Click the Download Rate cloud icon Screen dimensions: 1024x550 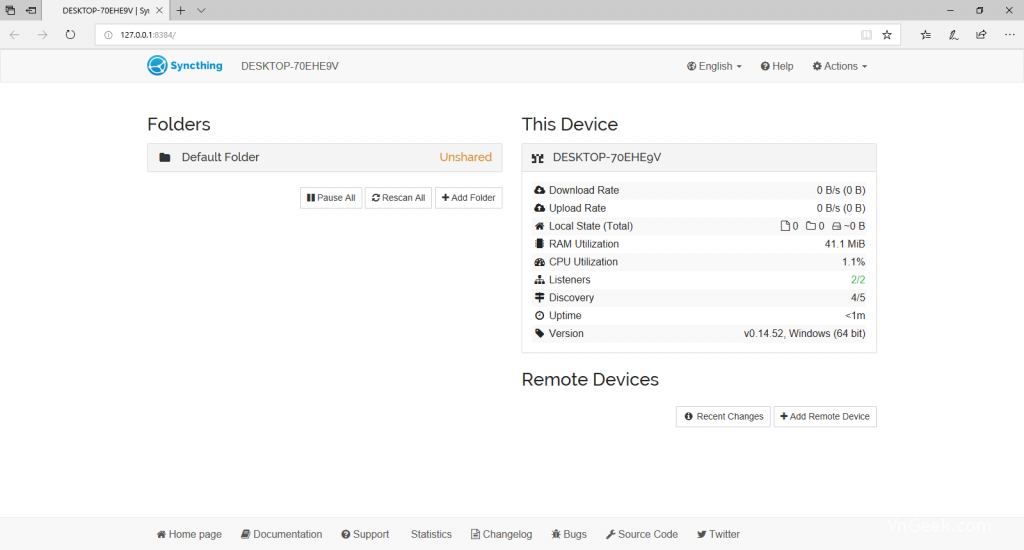click(539, 190)
